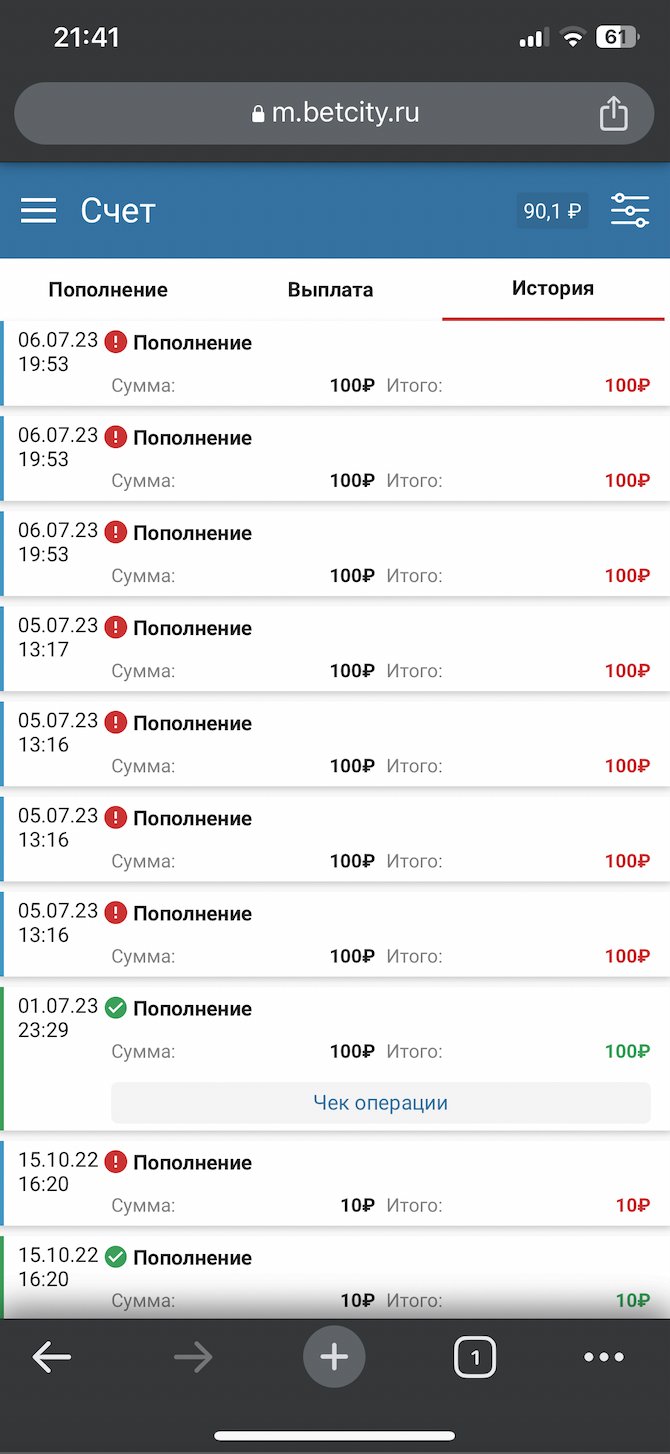The image size is (670, 1454).
Task: Tap the green success checkmark on 01.07.23
Action: click(x=116, y=1008)
